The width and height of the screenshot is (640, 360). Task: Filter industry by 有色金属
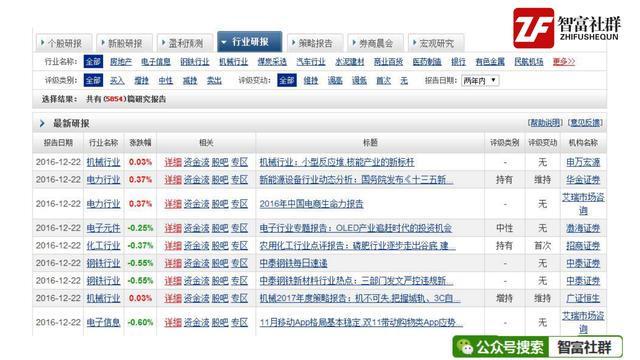pos(490,62)
